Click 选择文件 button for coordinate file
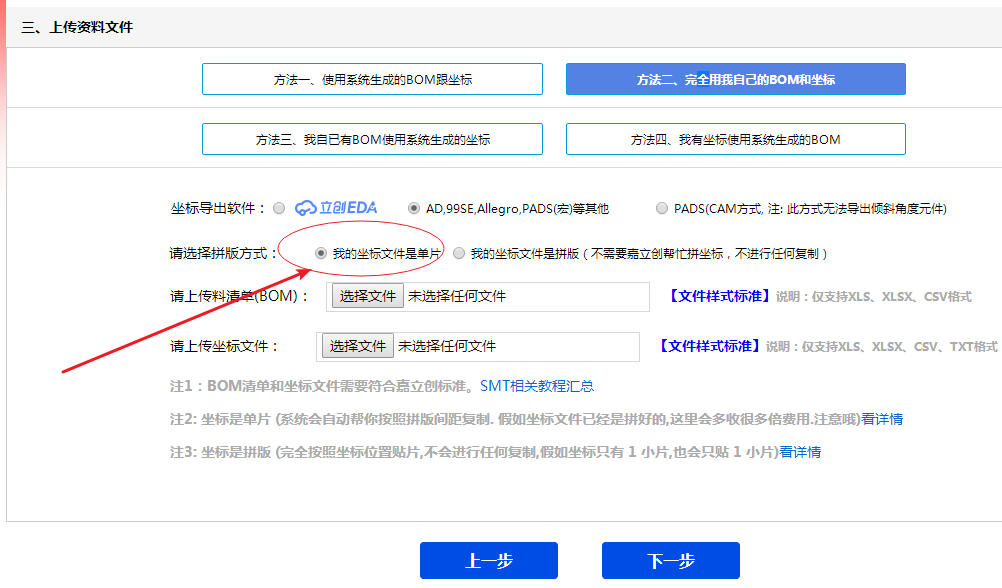This screenshot has width=1002, height=588. pyautogui.click(x=358, y=346)
